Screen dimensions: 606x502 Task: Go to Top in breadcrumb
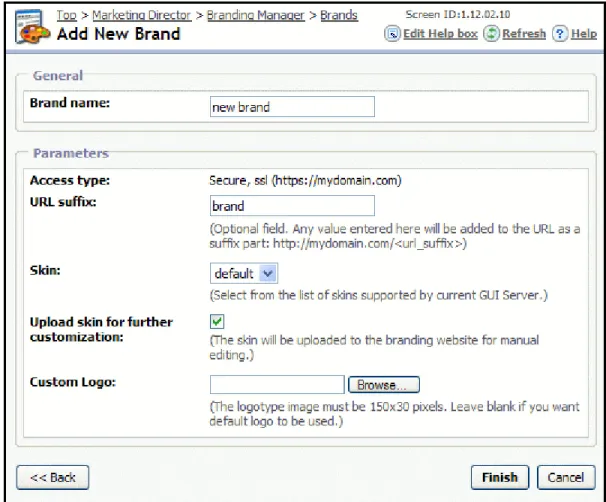click(66, 15)
